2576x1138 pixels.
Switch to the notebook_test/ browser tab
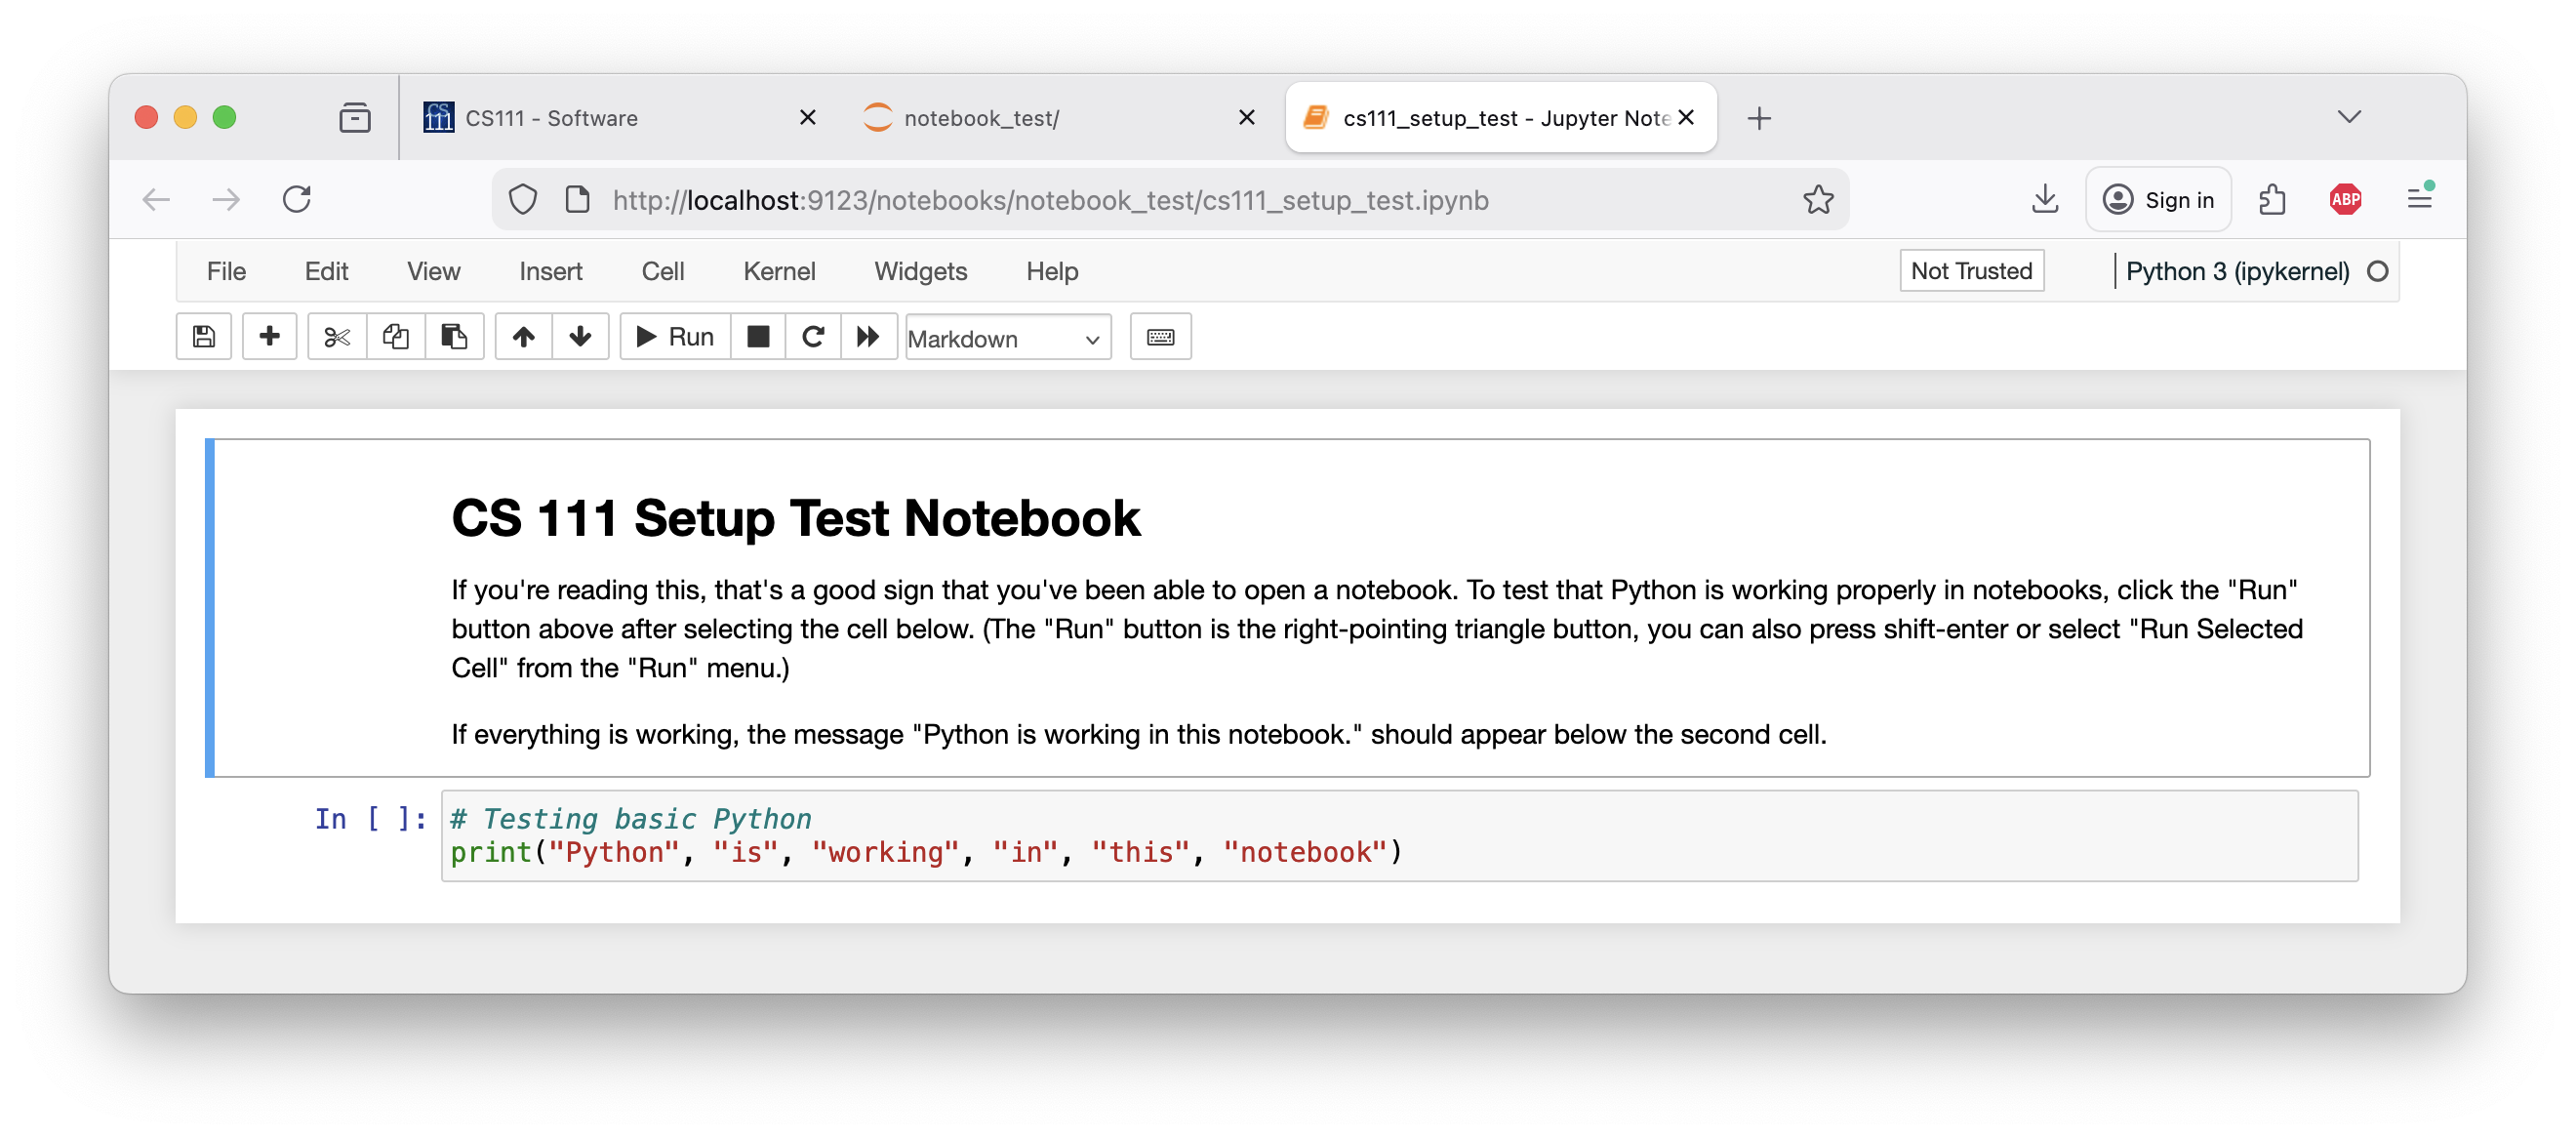[x=980, y=117]
